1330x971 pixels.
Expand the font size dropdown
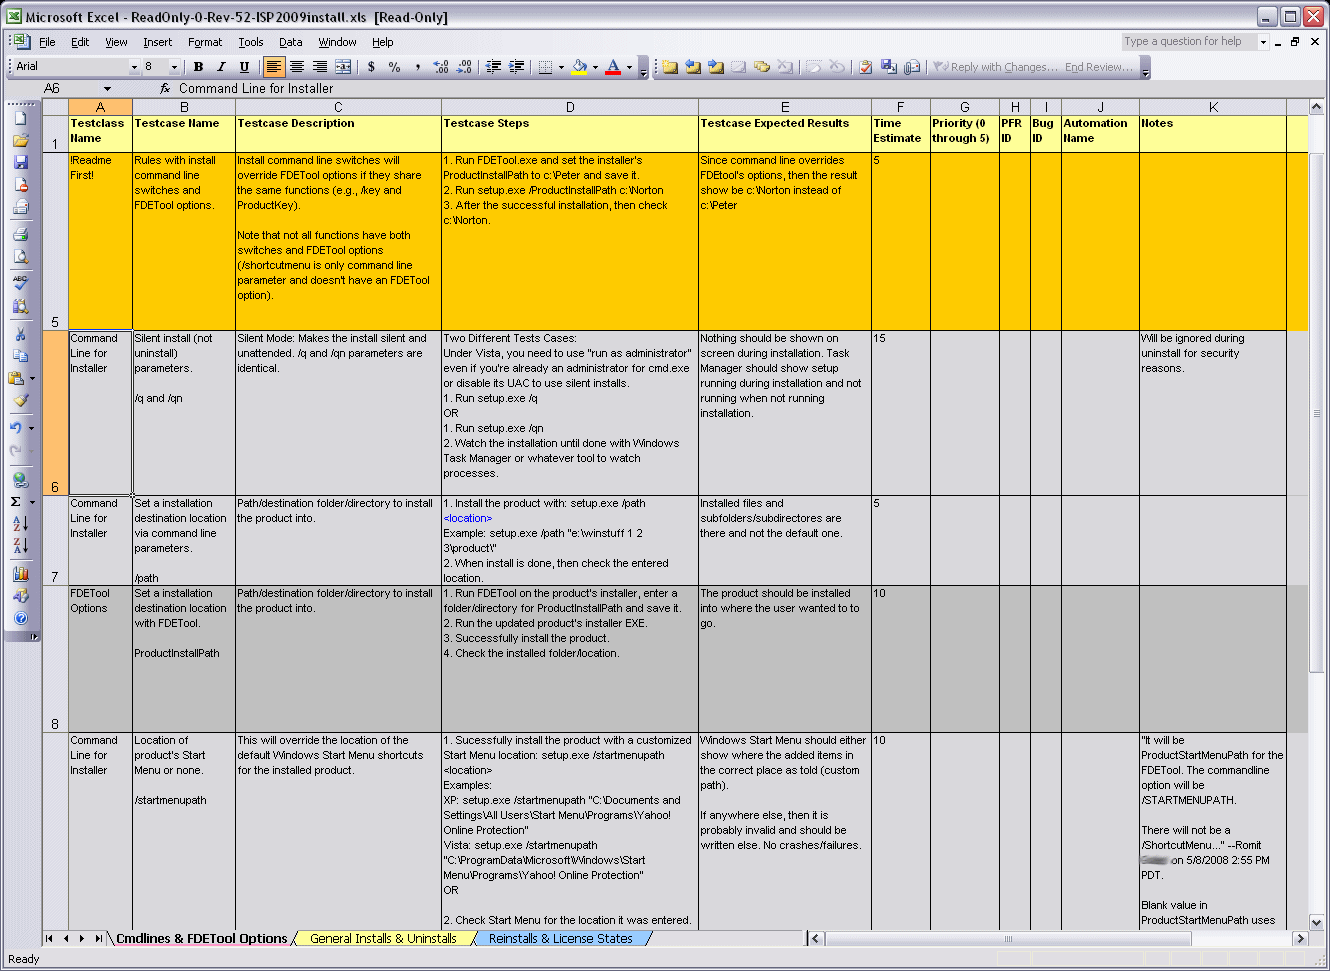click(174, 67)
